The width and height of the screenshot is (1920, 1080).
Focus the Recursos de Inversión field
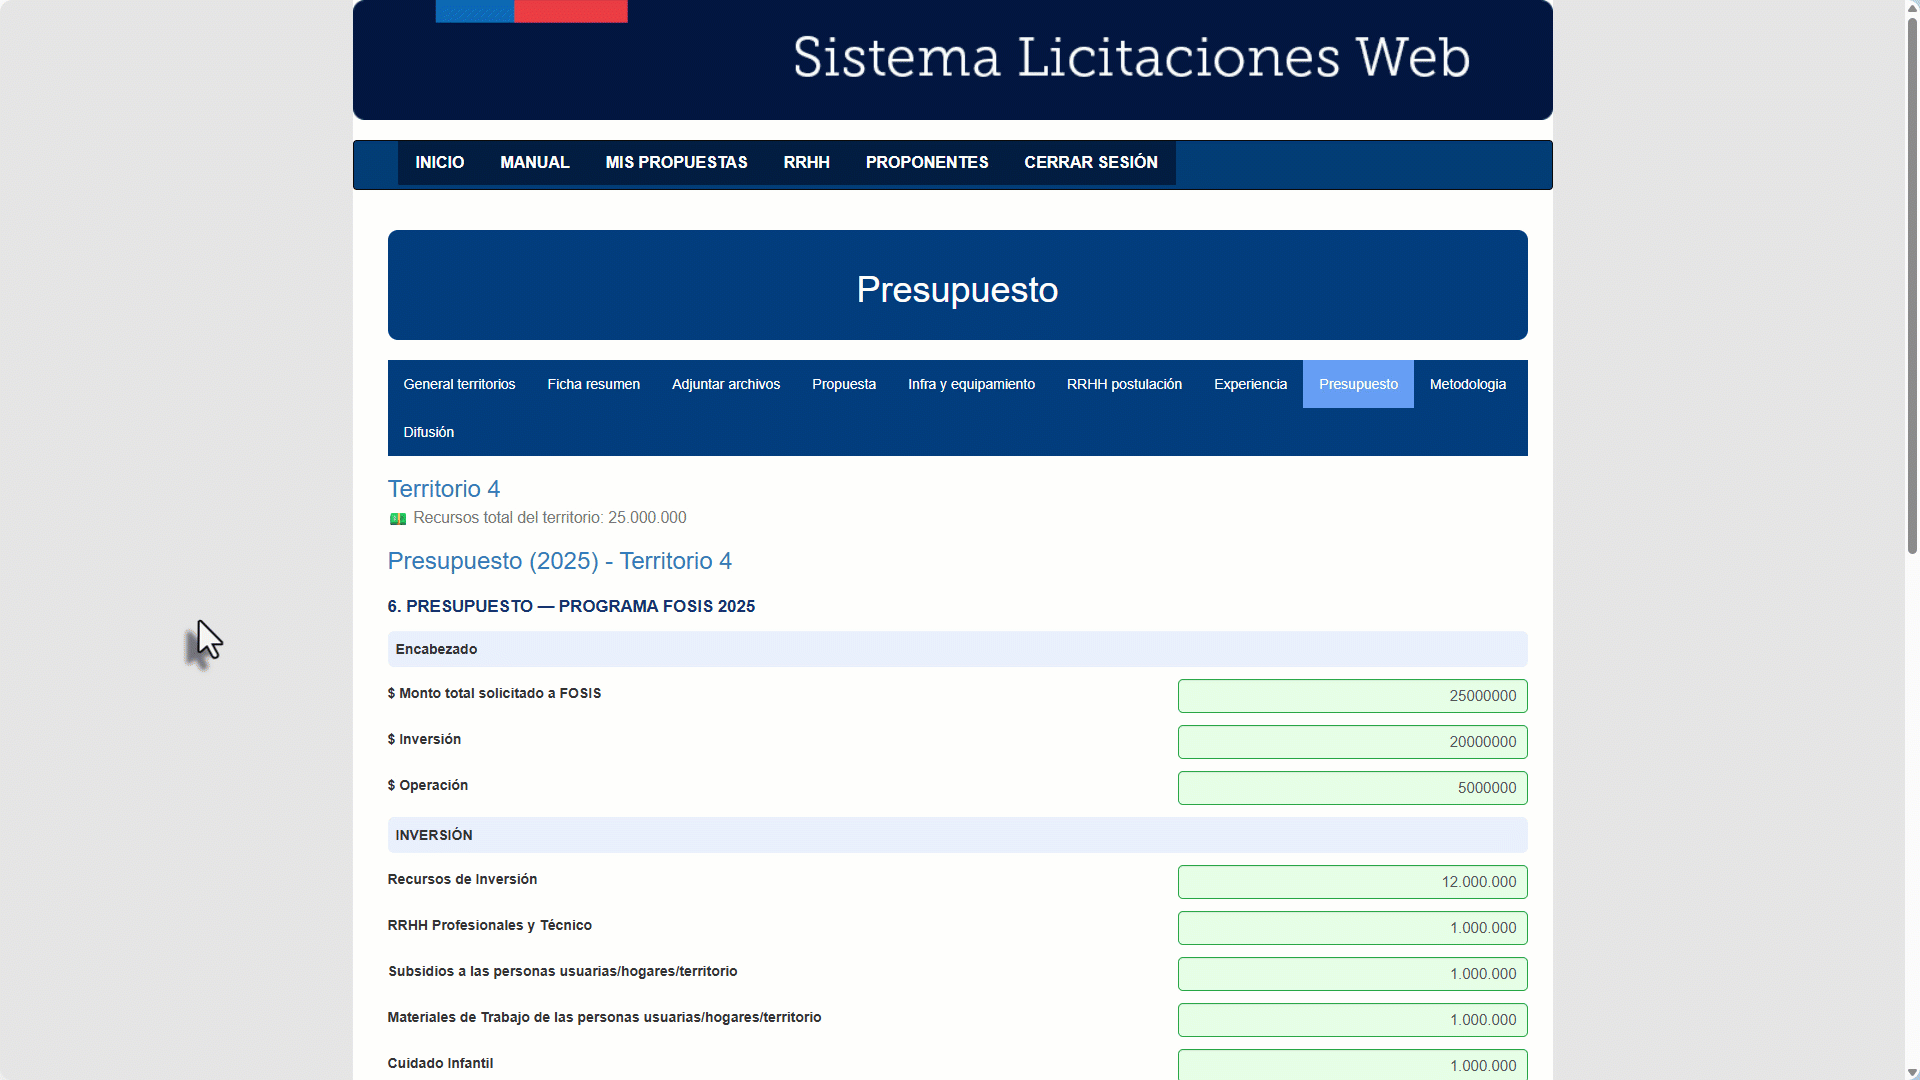[1352, 882]
